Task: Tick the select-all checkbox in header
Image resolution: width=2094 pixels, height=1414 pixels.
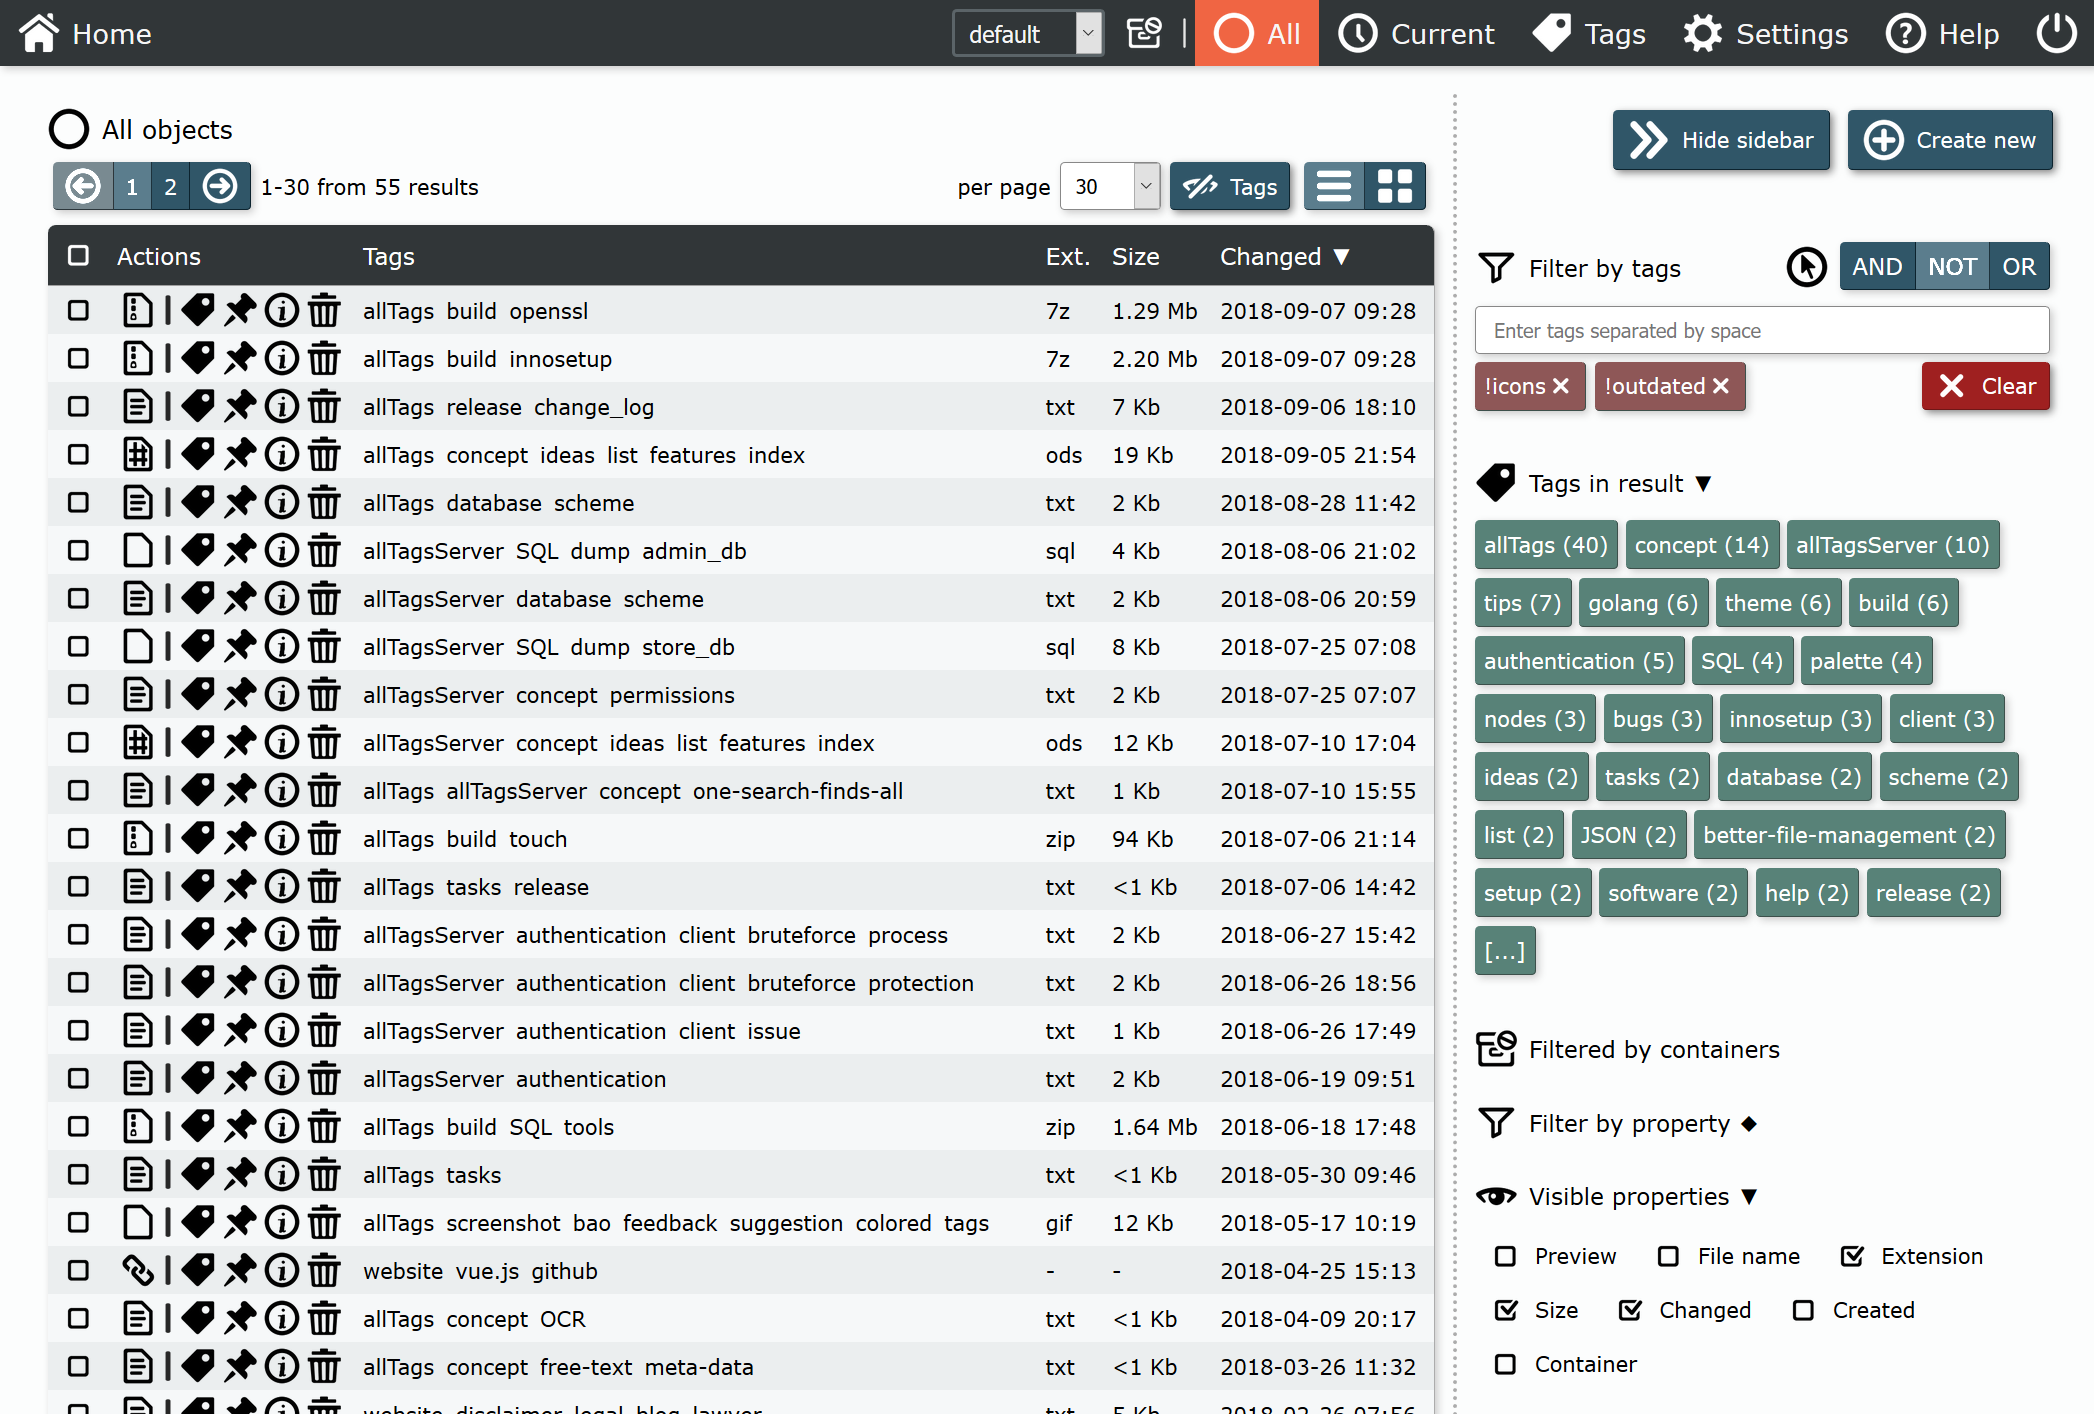Action: click(78, 256)
